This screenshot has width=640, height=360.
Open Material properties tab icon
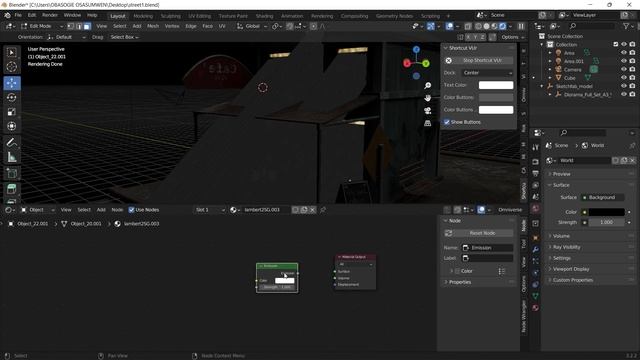(x=536, y=308)
